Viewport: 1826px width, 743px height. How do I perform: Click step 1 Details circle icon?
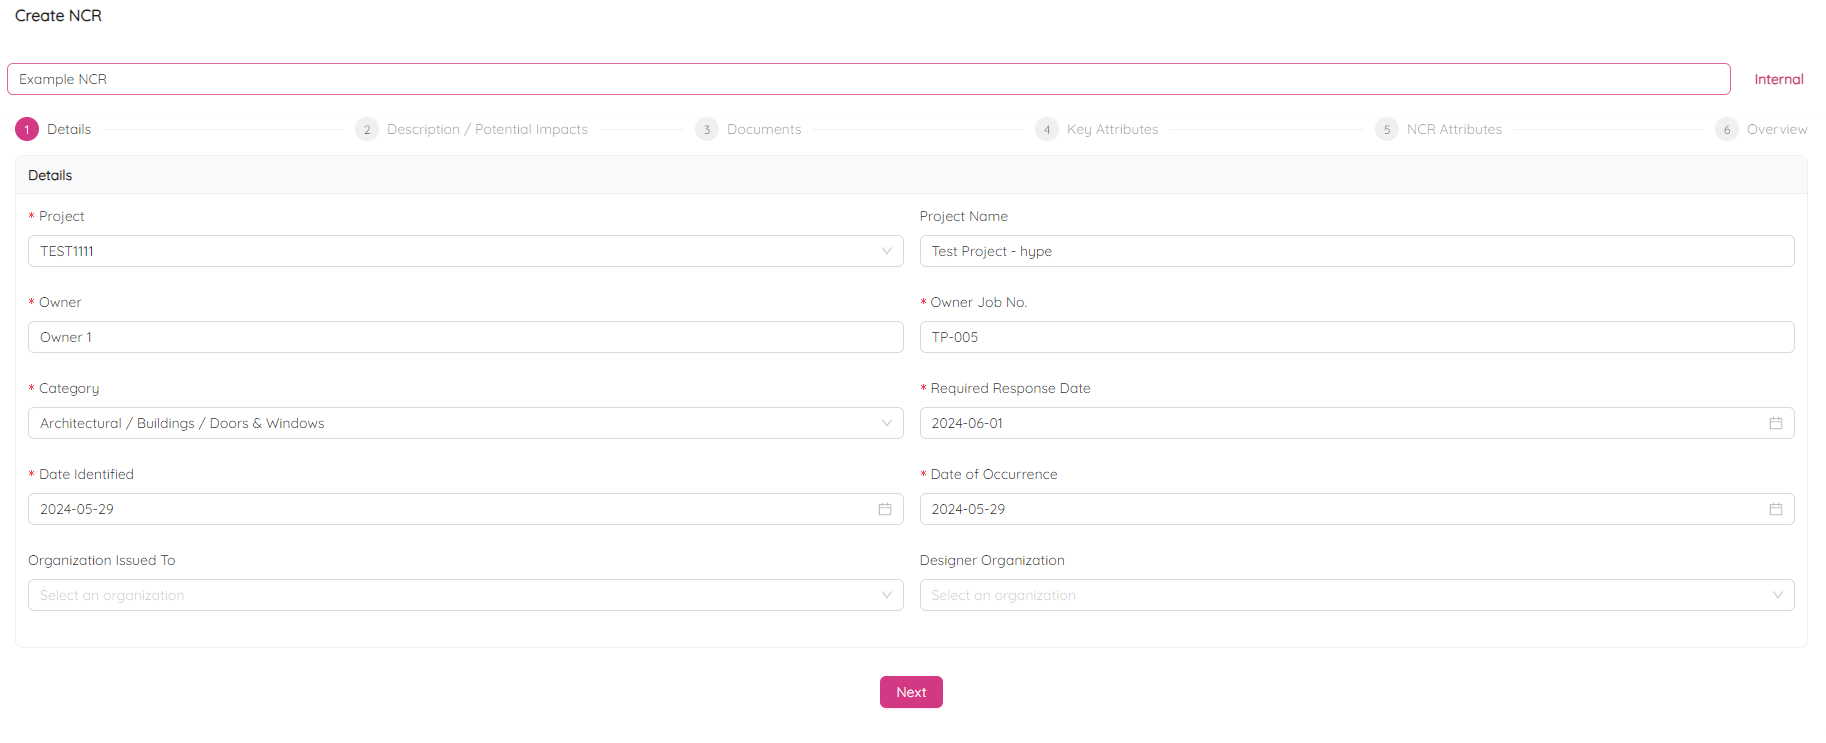click(x=27, y=129)
